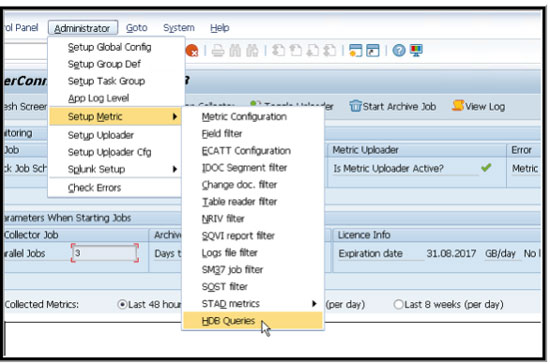
Task: Select App Log Level menu entry
Action: [x=116, y=98]
